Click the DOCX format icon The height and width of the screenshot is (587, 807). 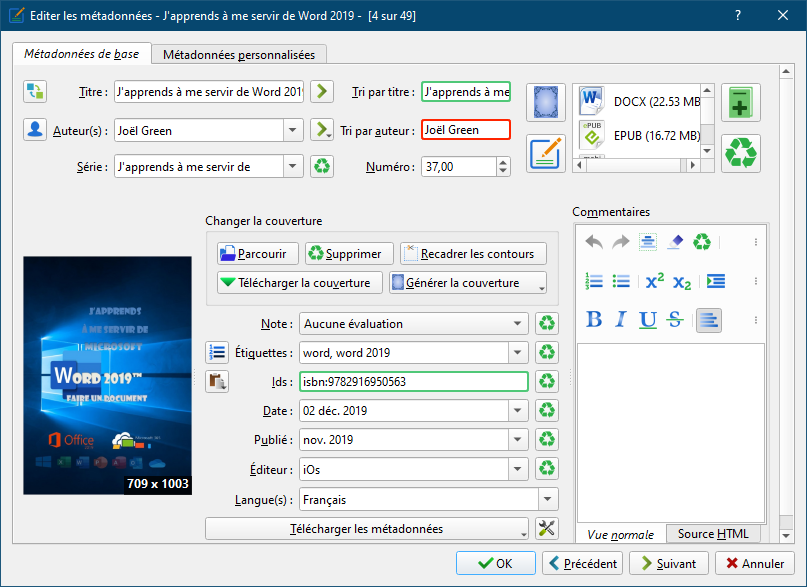pos(591,100)
